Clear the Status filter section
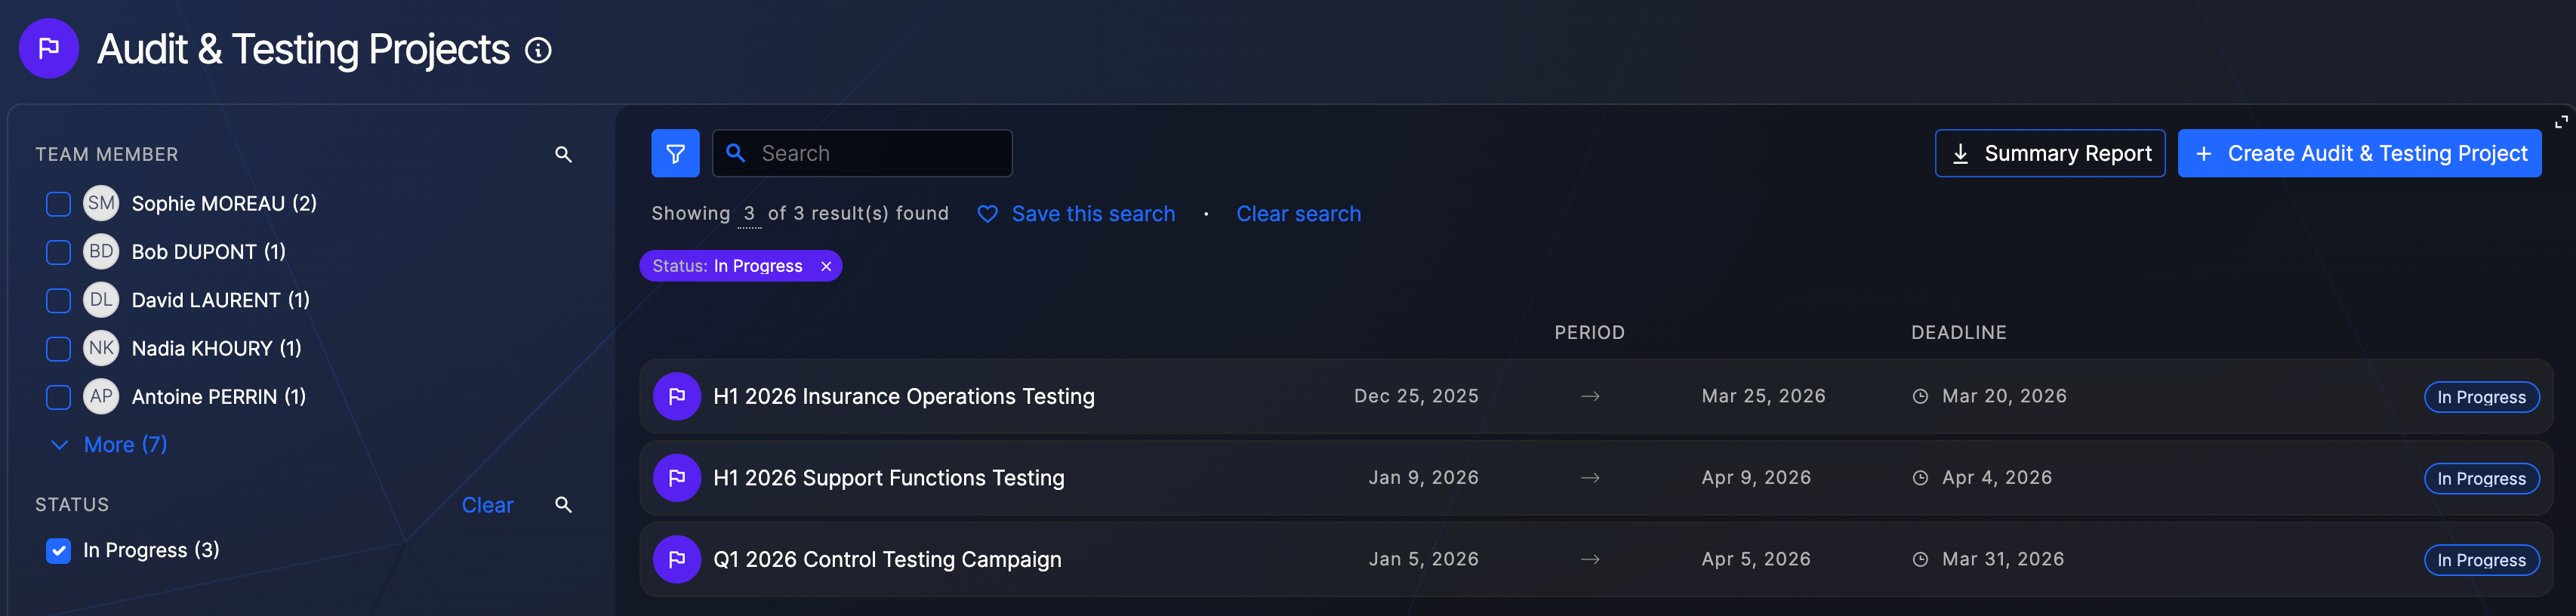 (x=487, y=505)
